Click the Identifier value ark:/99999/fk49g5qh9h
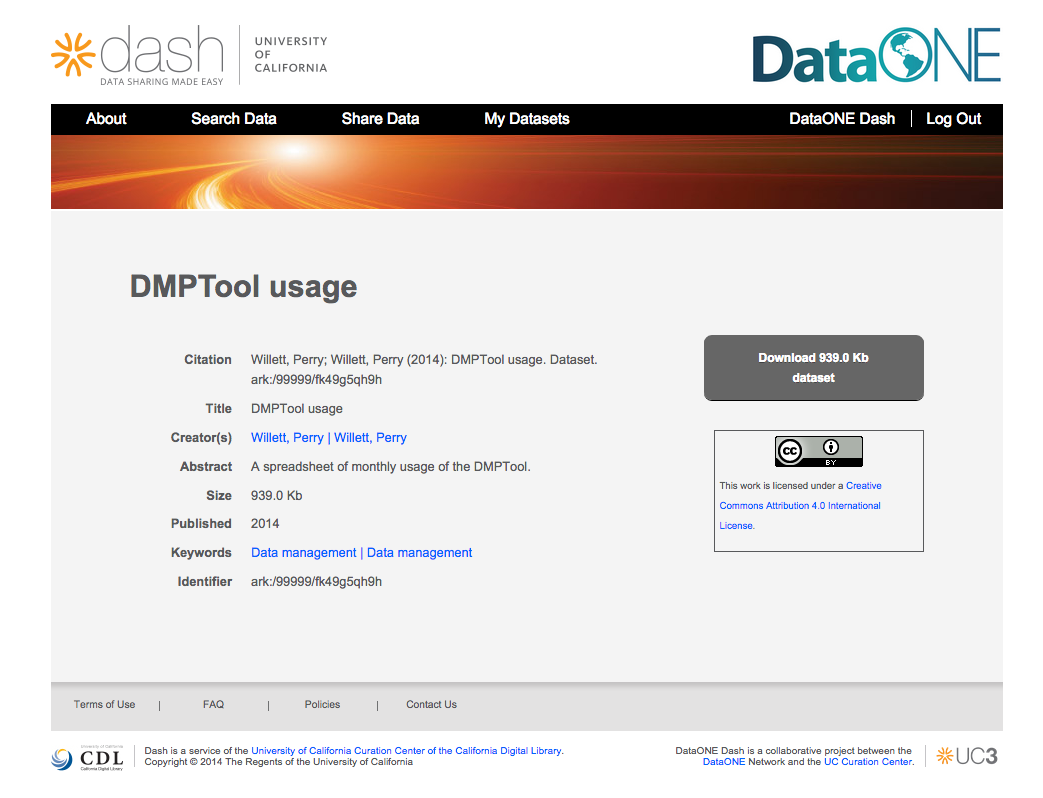Screen dimensions: 1043x798 pyautogui.click(x=317, y=582)
